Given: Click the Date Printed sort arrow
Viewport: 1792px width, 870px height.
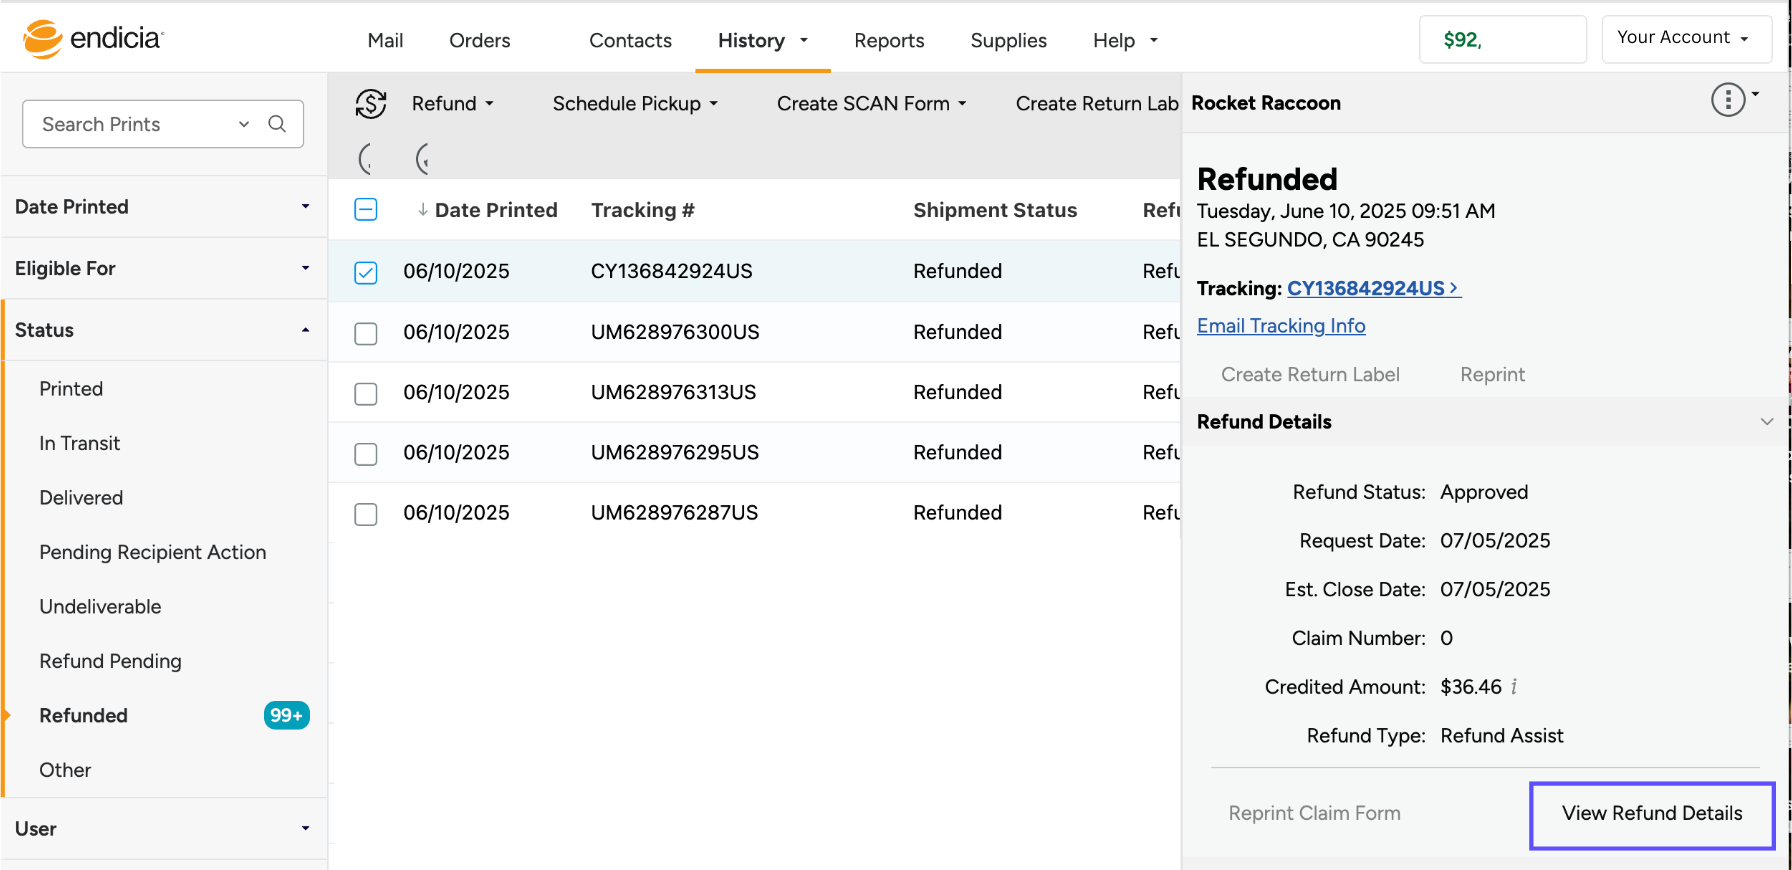Looking at the screenshot, I should [422, 210].
